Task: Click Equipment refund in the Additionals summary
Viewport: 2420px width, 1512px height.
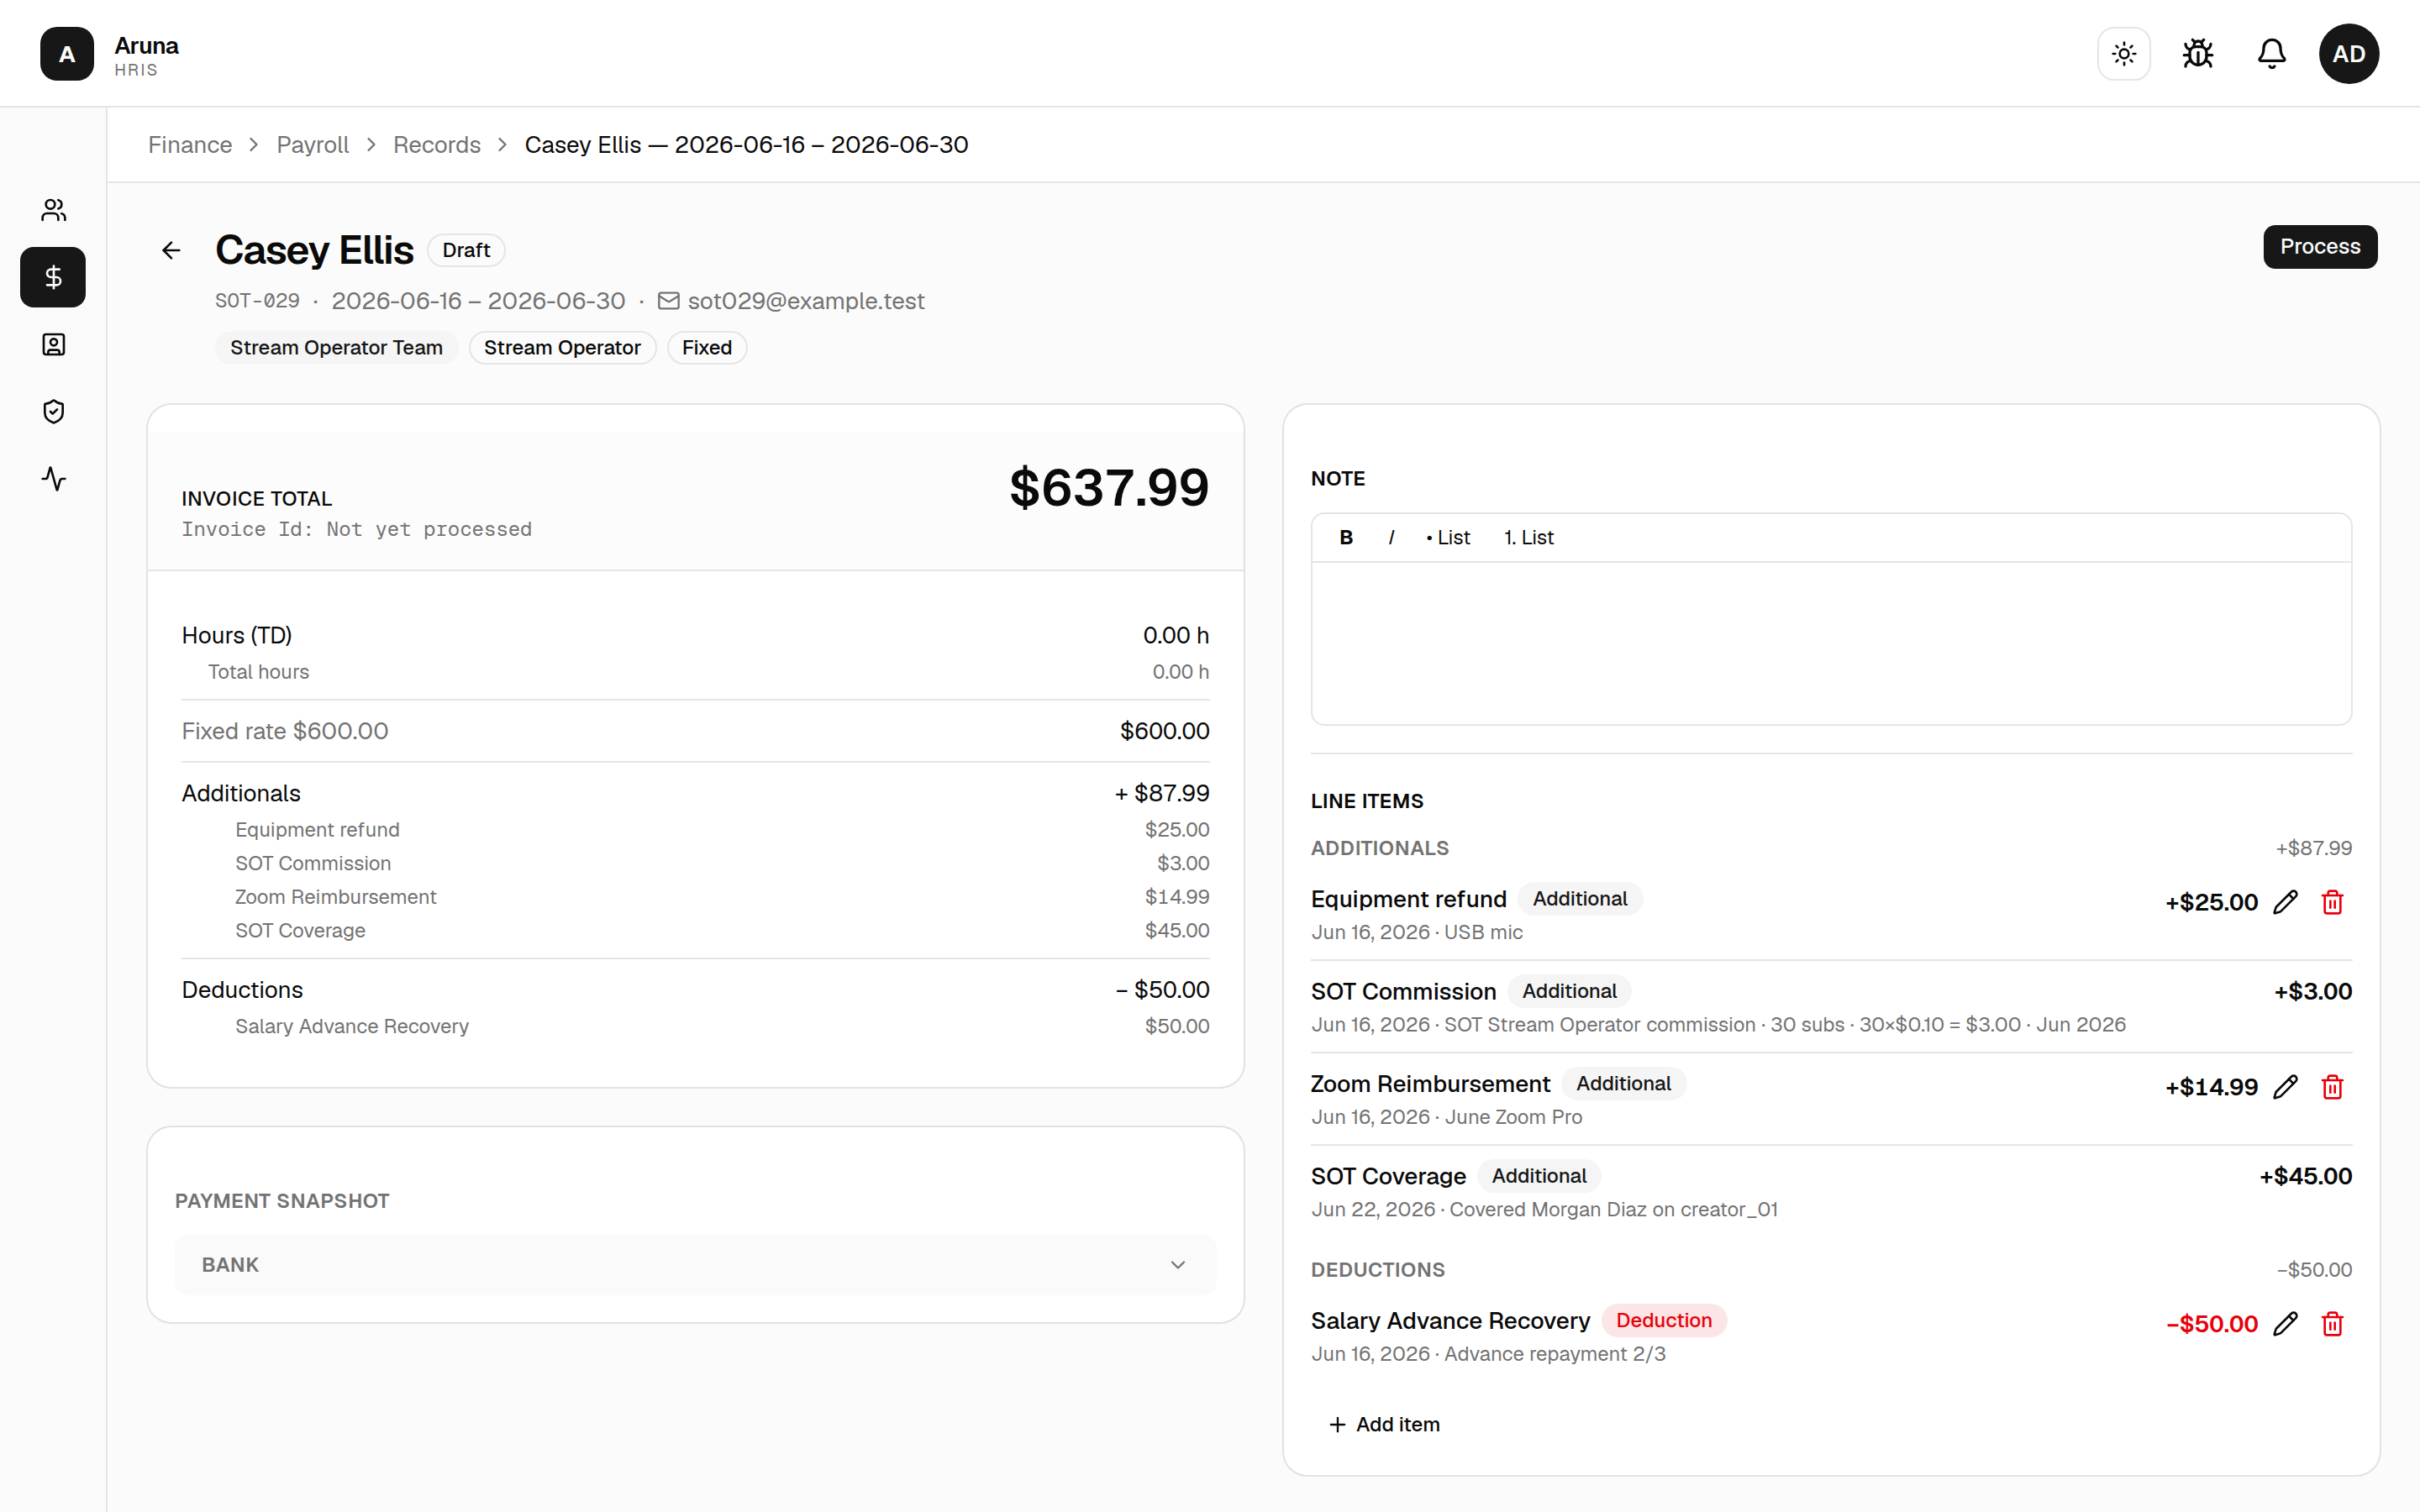Action: coord(317,830)
